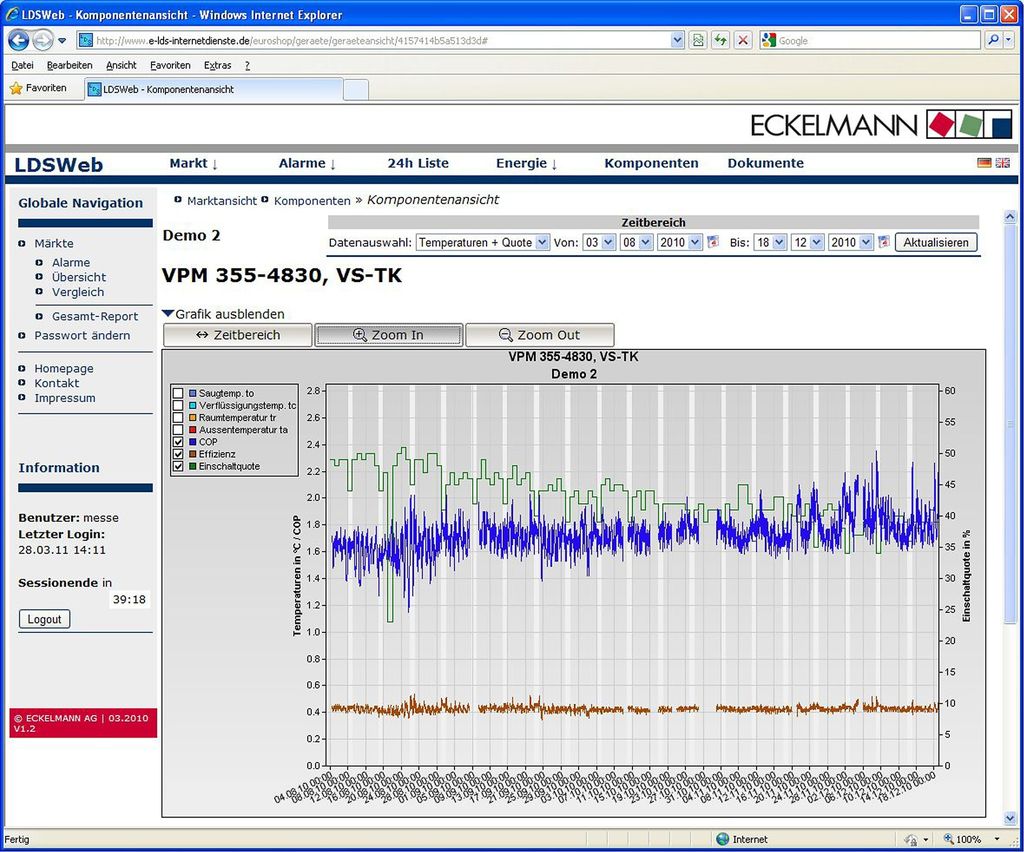The height and width of the screenshot is (852, 1024).
Task: Open the Ansicht browser menu
Action: pos(121,65)
